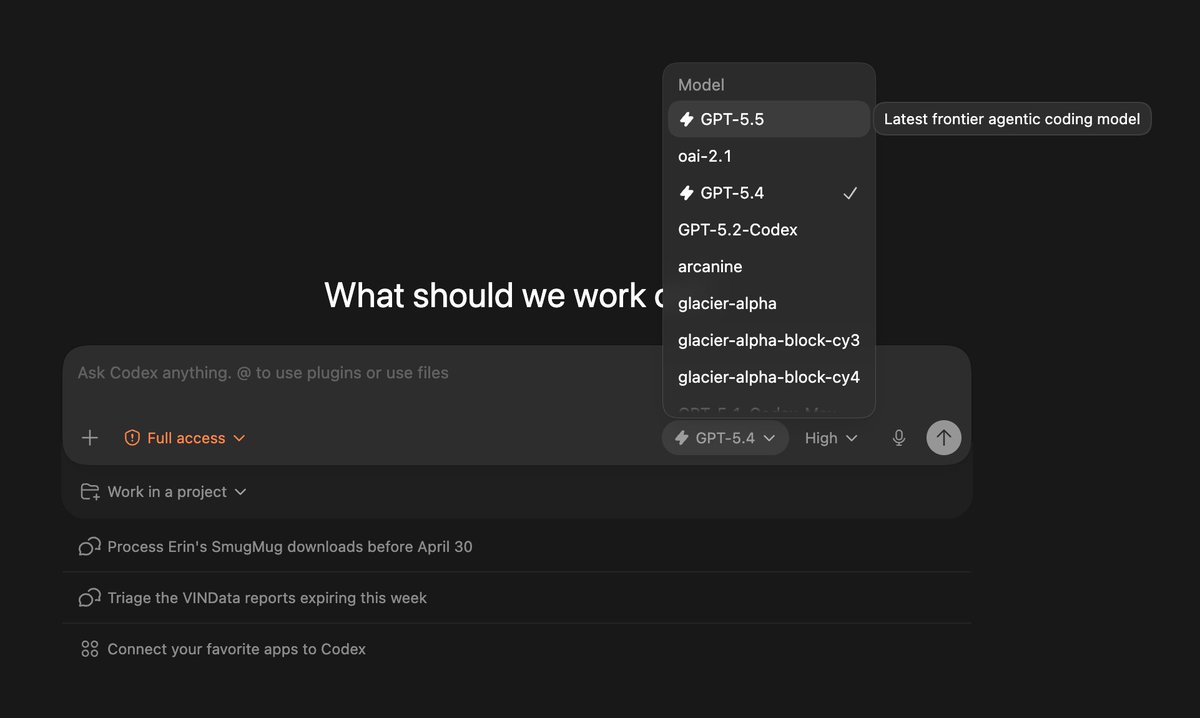The image size is (1200, 718).
Task: Select the checked GPT-5.4 menu entry
Action: coord(768,193)
